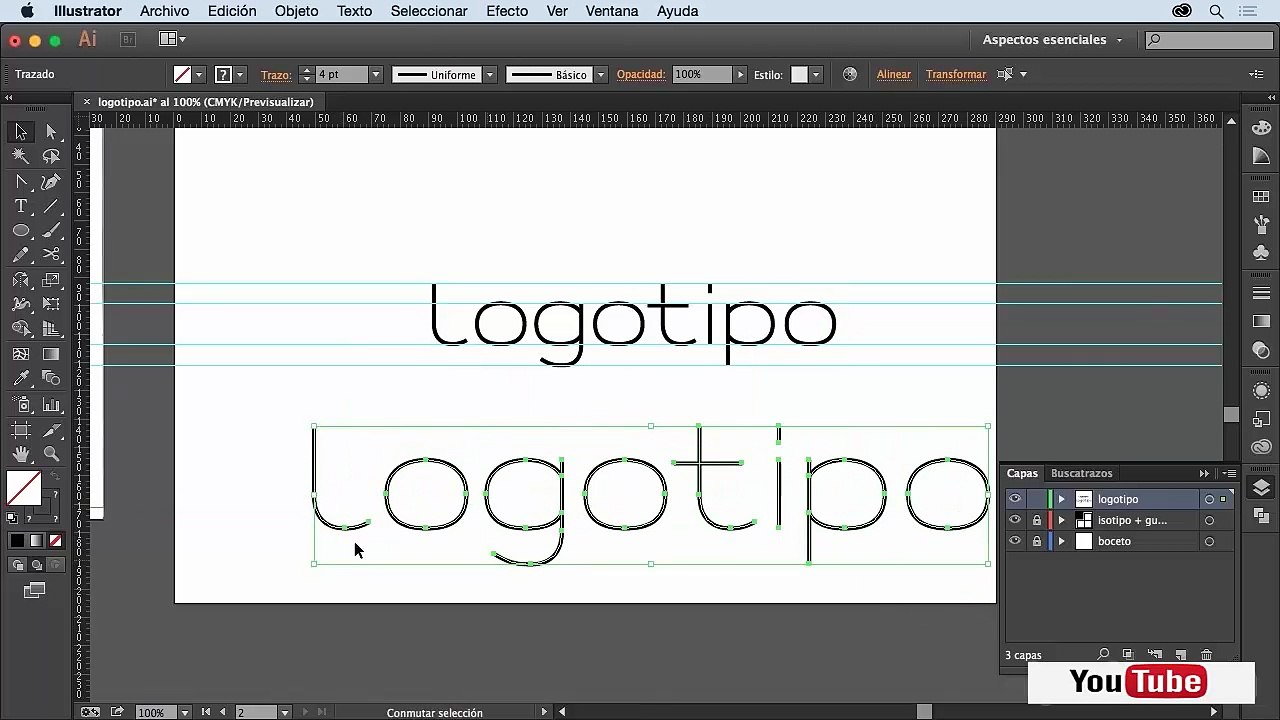Open the Uniforme width profile dropdown
The image size is (1280, 720).
[490, 74]
